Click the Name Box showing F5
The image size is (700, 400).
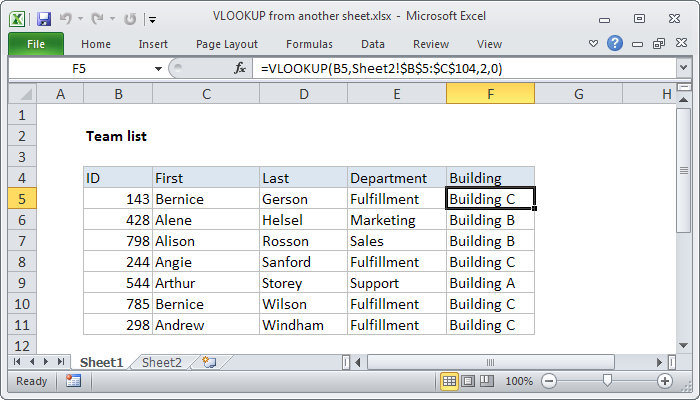(79, 69)
